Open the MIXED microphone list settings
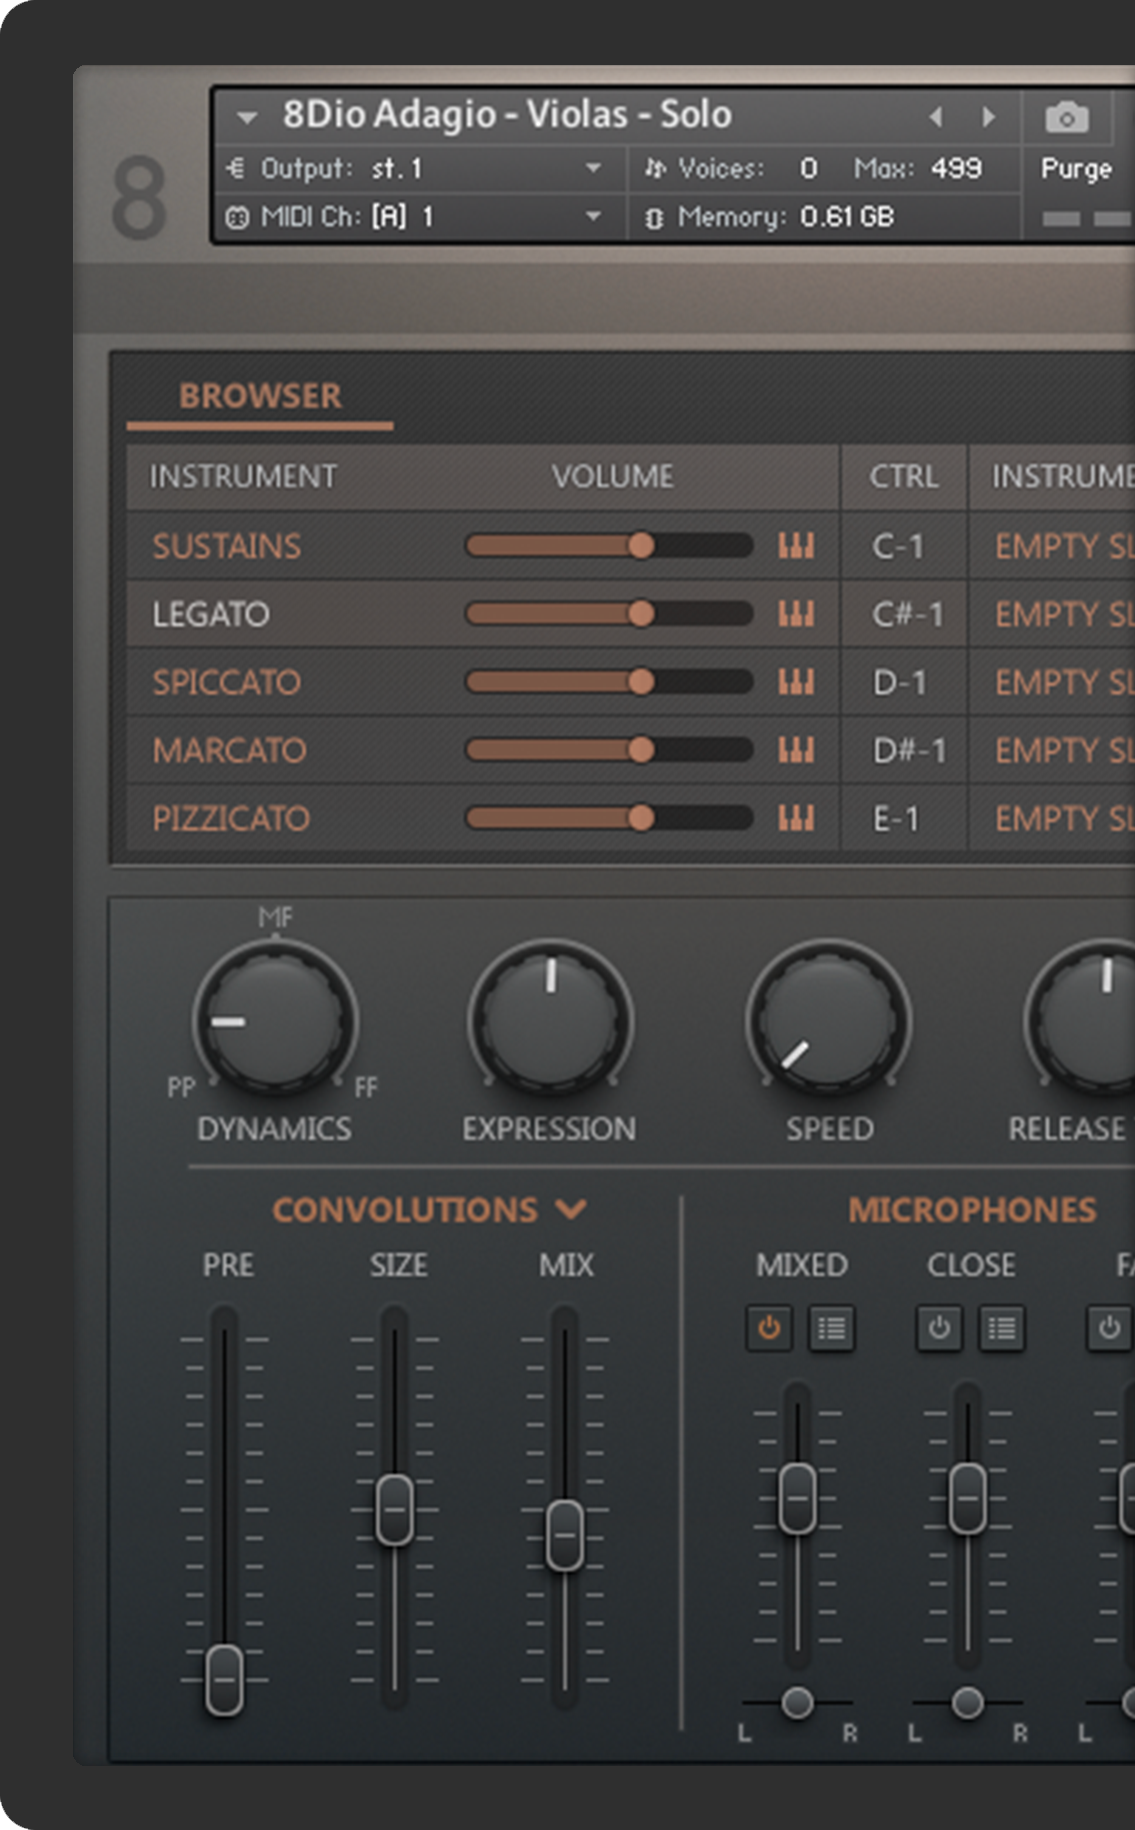Viewport: 1135px width, 1830px height. [x=831, y=1329]
